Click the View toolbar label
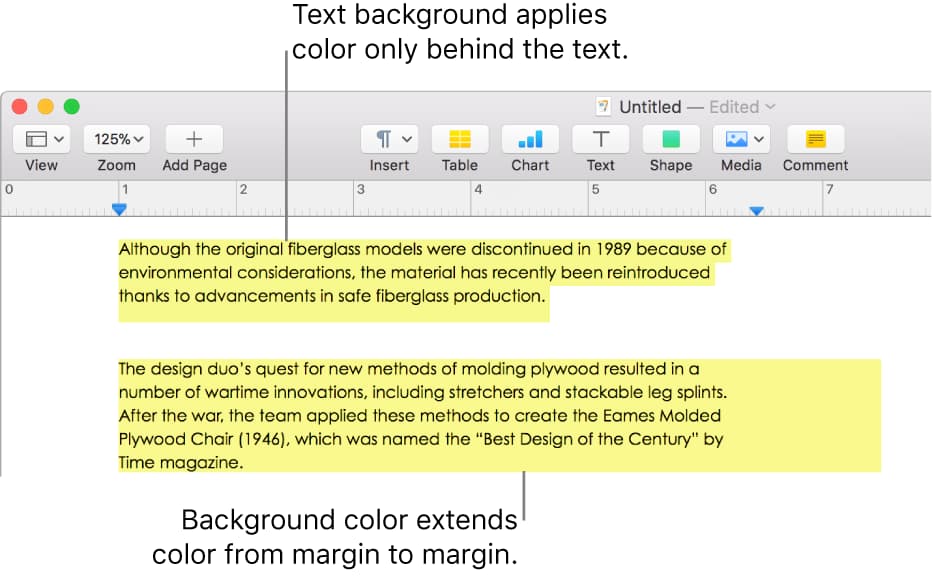This screenshot has width=934, height=577. (41, 165)
